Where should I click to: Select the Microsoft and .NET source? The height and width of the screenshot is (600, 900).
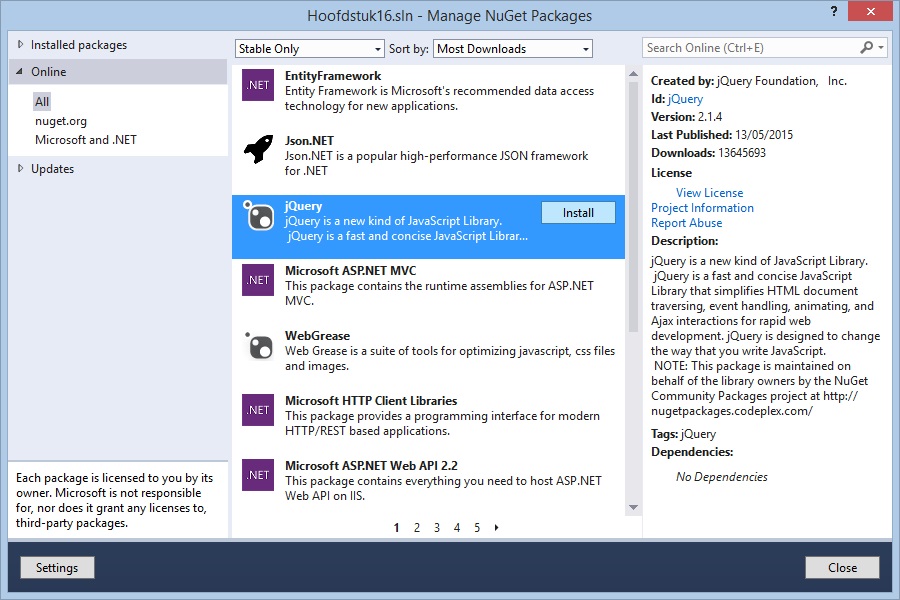click(x=86, y=140)
